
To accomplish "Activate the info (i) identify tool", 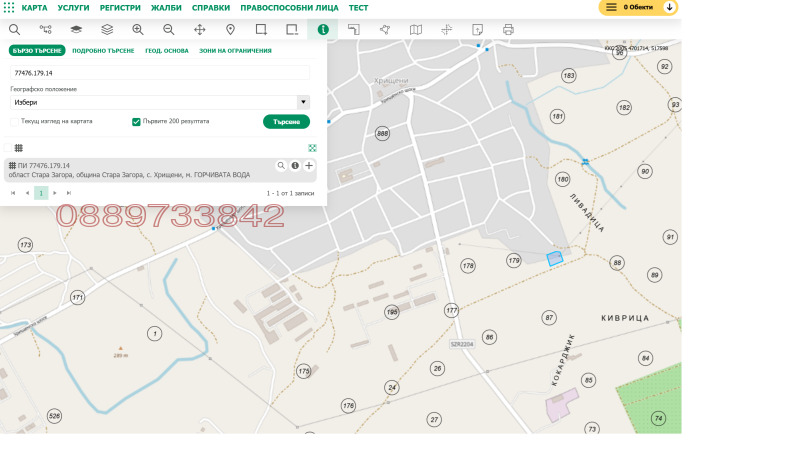I will 323,30.
